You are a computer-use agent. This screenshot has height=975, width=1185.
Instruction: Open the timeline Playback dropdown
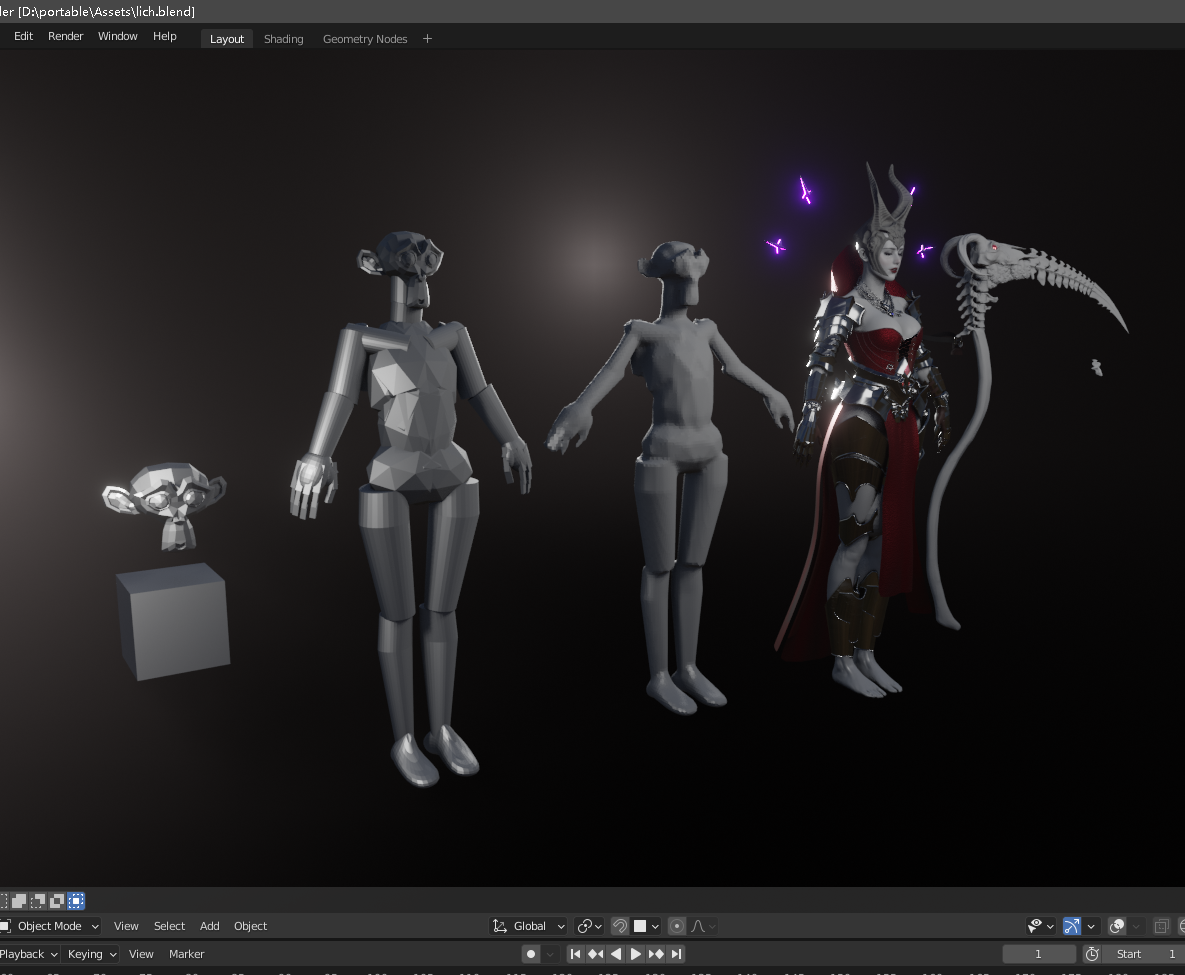point(28,954)
